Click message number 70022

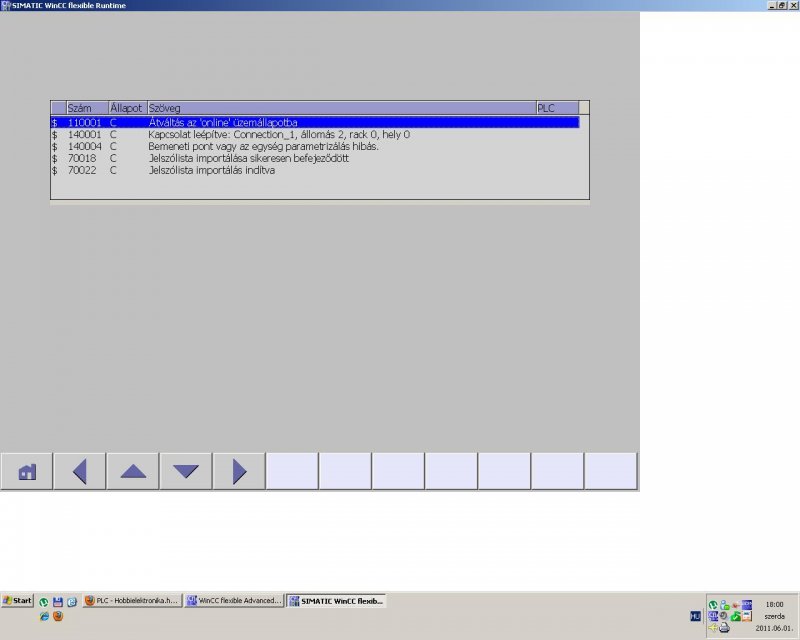[x=82, y=170]
